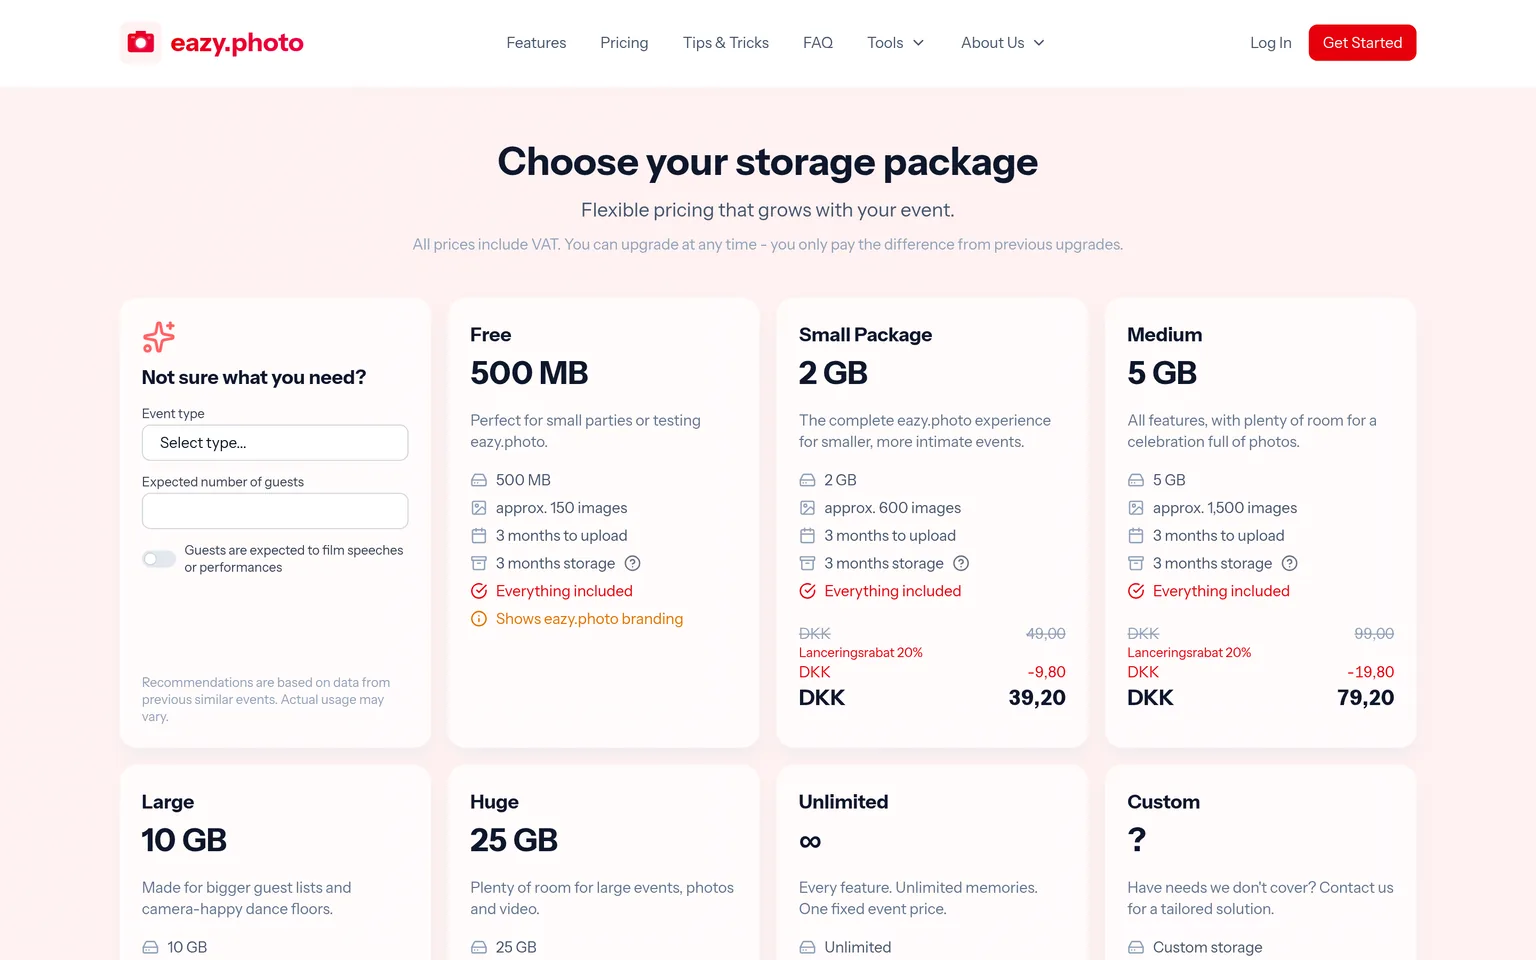1536x960 pixels.
Task: Click the drive icon next to 25 GB in Huge
Action: pyautogui.click(x=479, y=947)
